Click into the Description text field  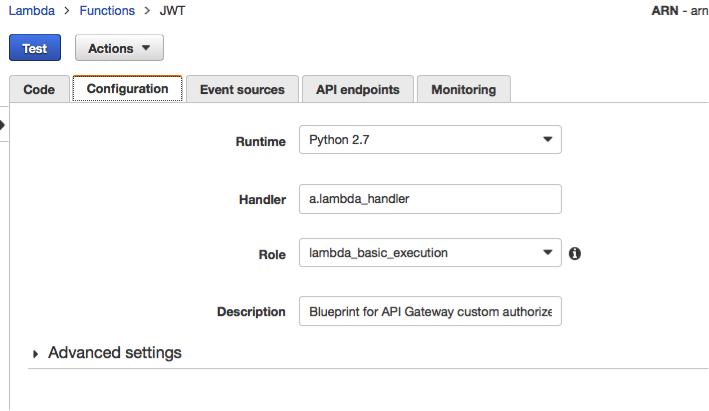click(430, 311)
